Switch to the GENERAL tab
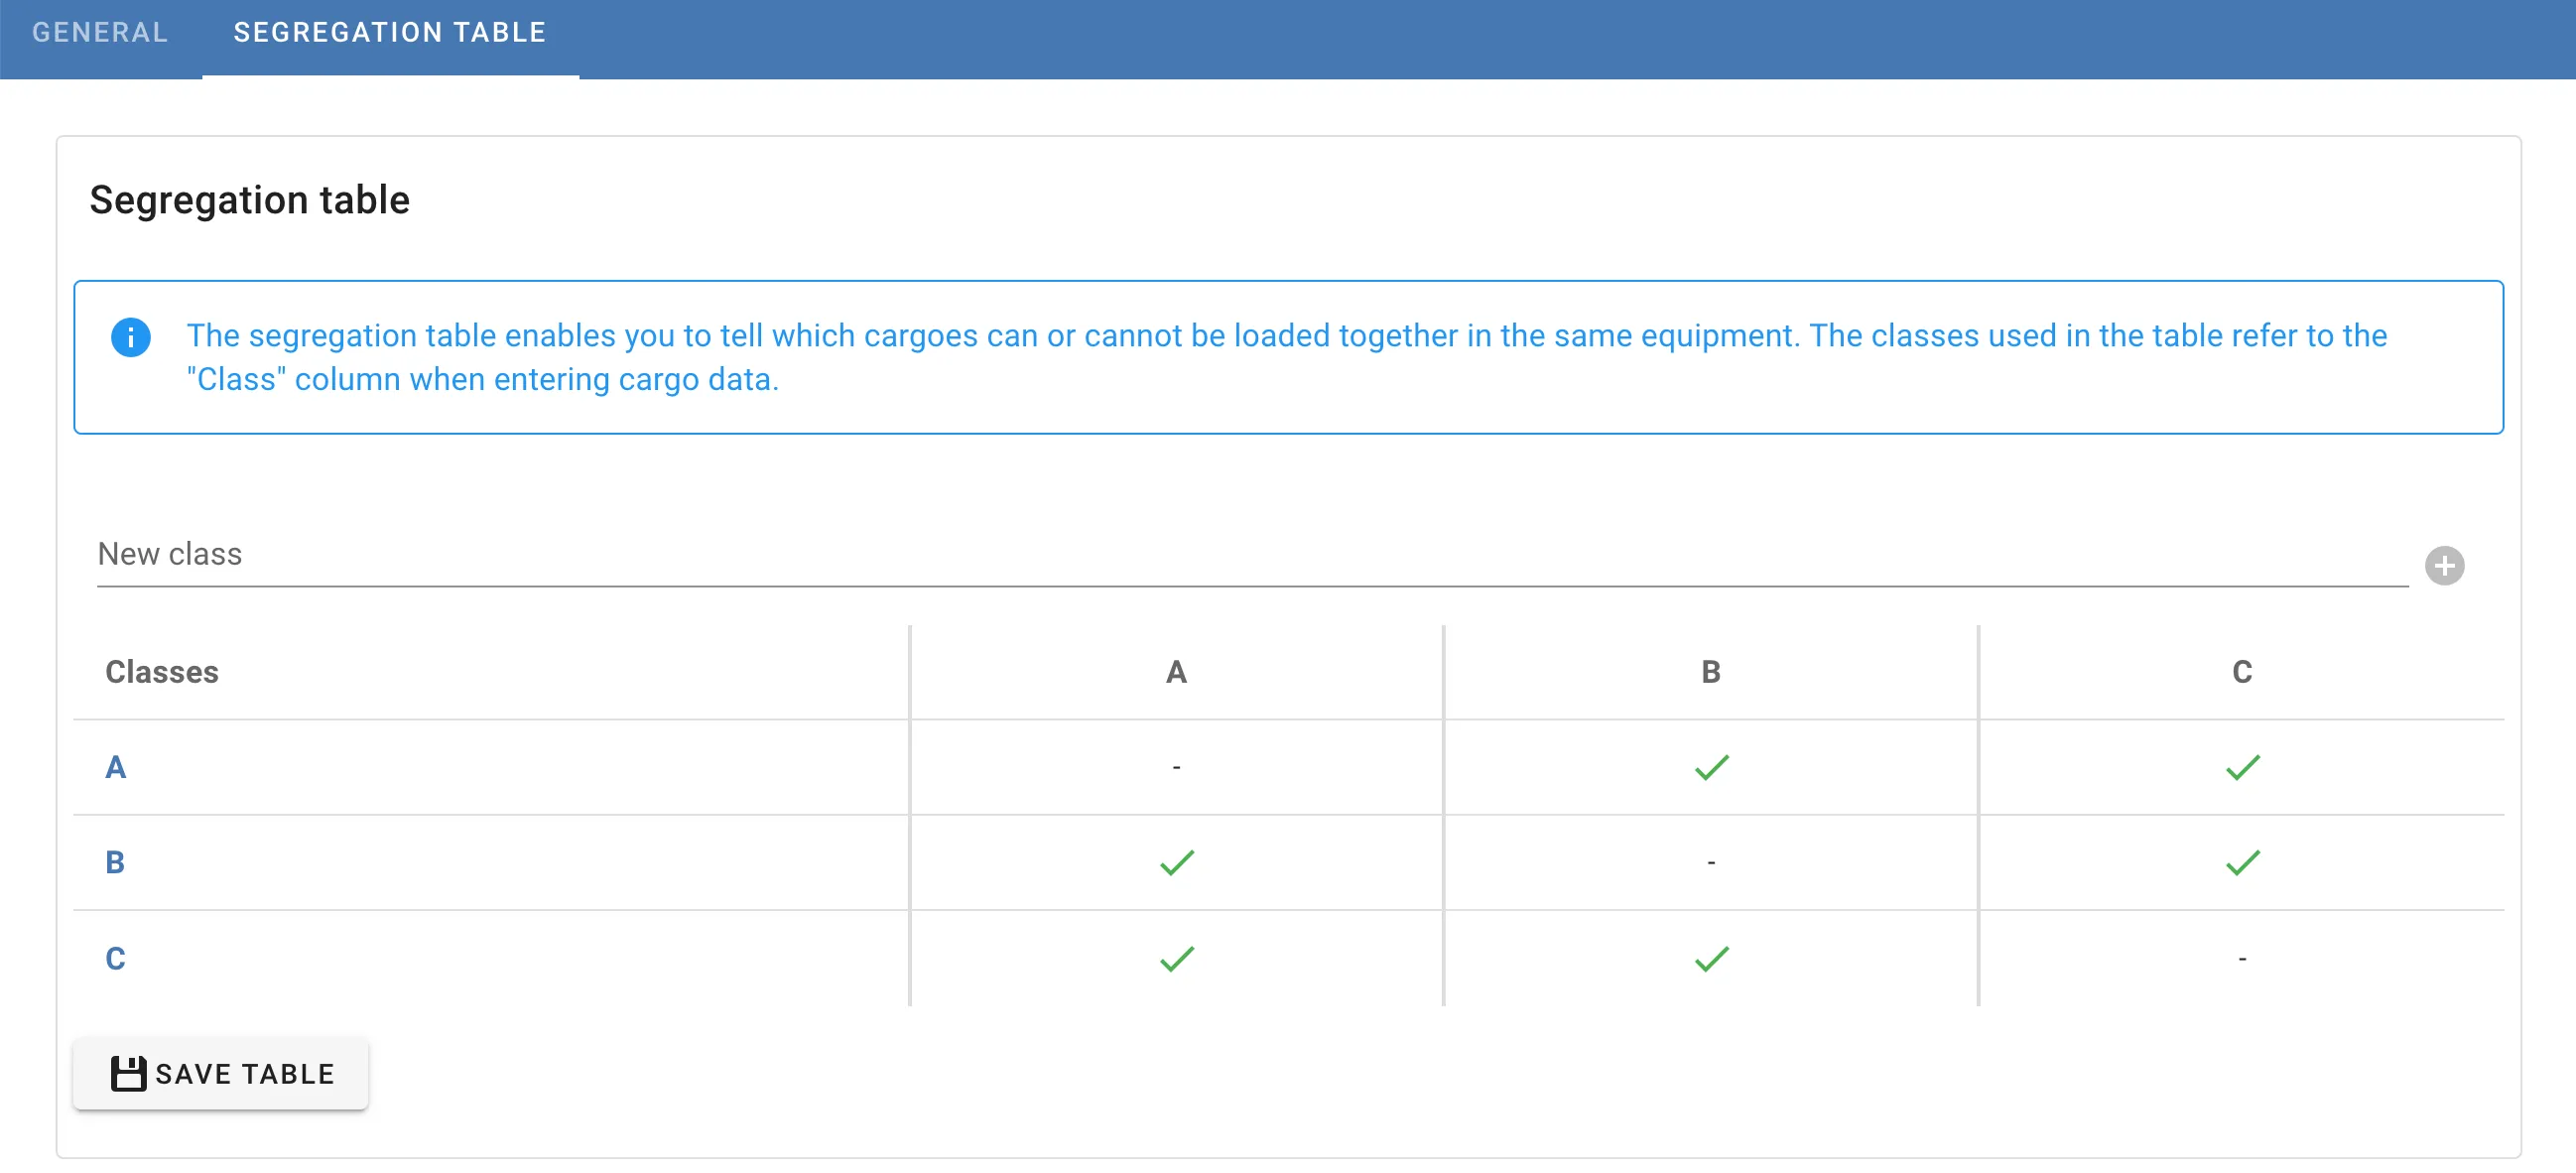 pos(99,32)
